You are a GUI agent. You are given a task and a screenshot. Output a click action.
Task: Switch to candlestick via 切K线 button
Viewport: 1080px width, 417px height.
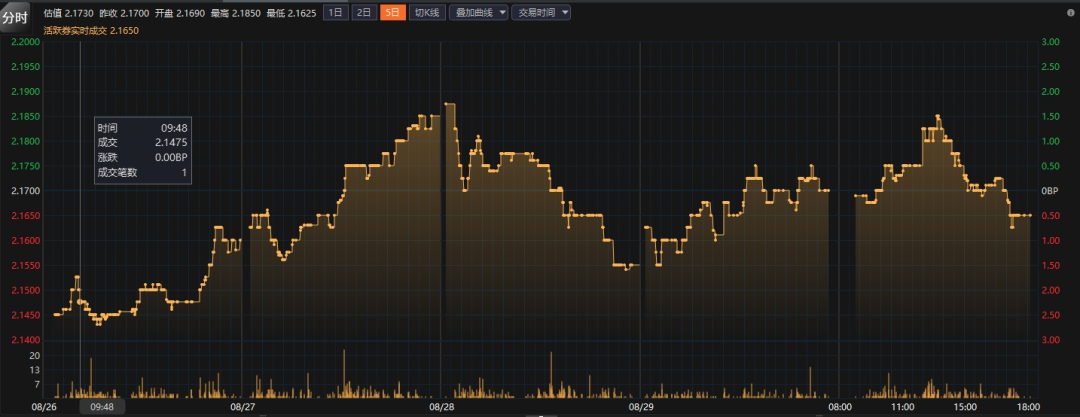[x=427, y=13]
